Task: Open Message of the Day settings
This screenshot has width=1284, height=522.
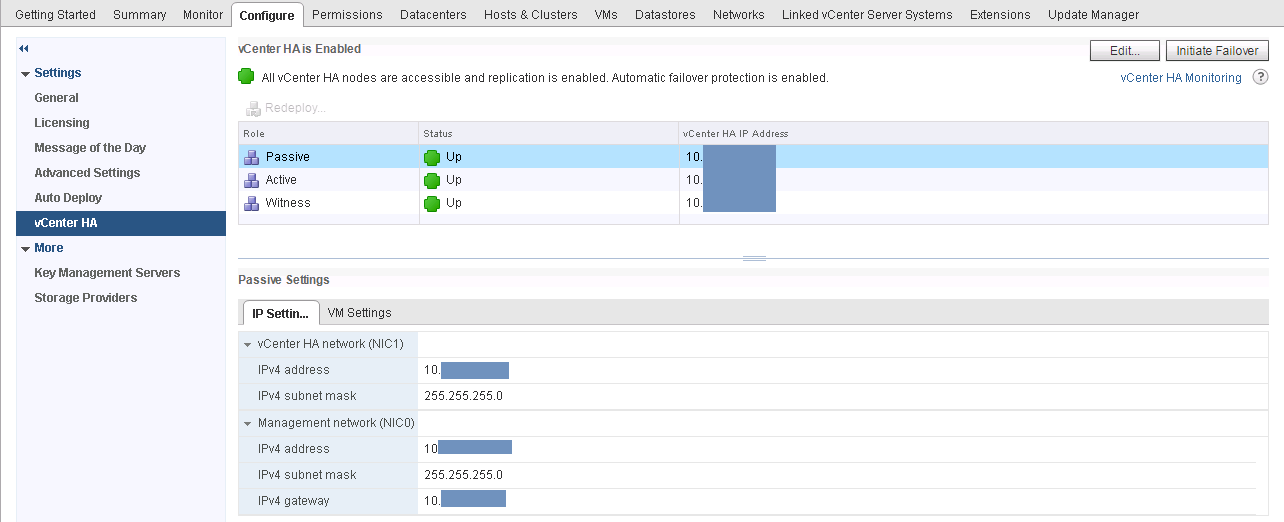Action: point(90,148)
